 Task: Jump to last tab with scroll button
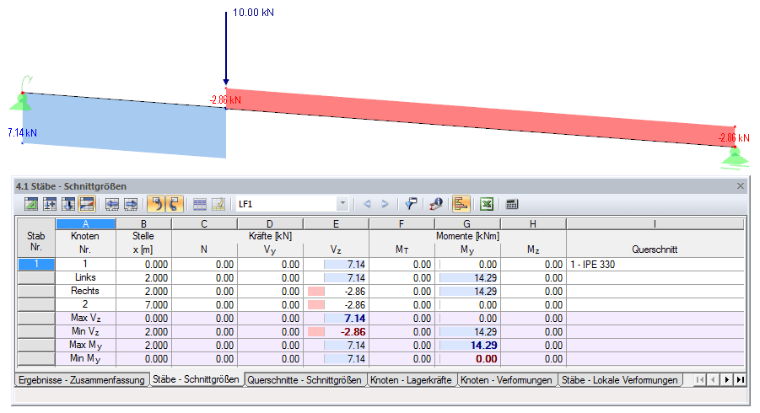click(x=740, y=380)
